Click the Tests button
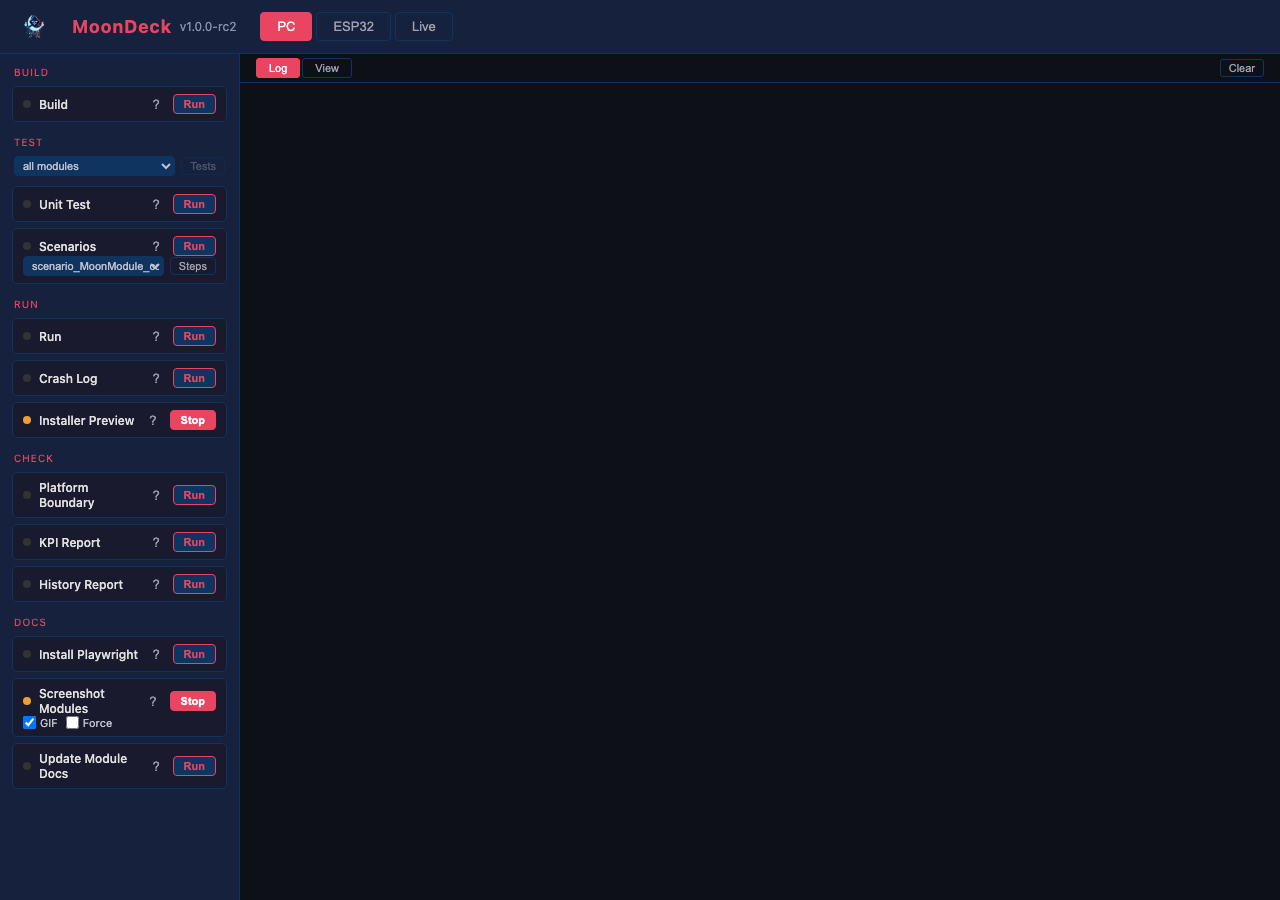This screenshot has height=900, width=1280. pos(203,166)
